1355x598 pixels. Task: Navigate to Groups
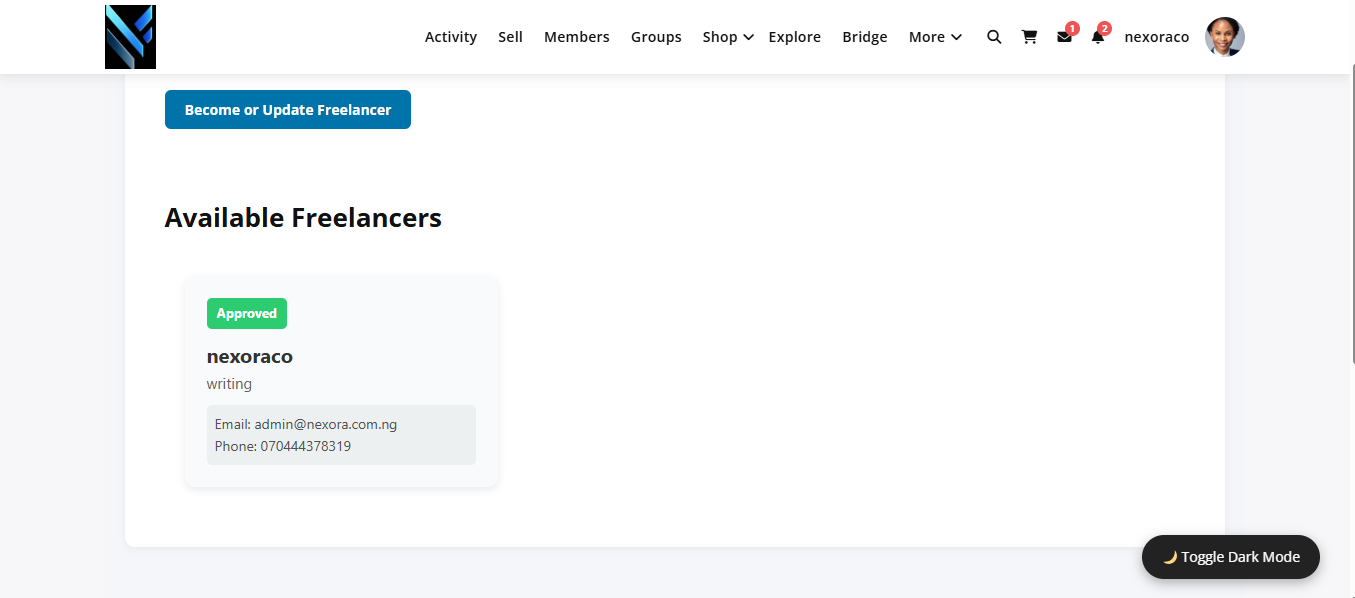(656, 37)
